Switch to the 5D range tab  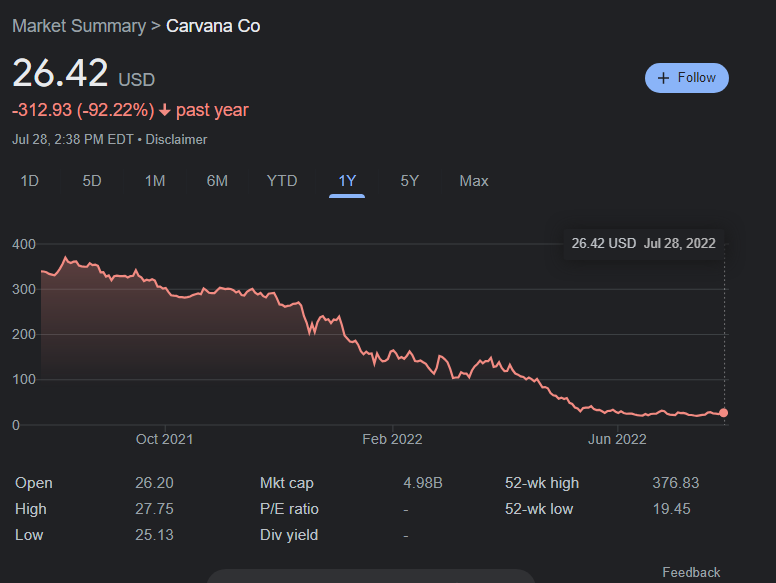click(x=92, y=181)
